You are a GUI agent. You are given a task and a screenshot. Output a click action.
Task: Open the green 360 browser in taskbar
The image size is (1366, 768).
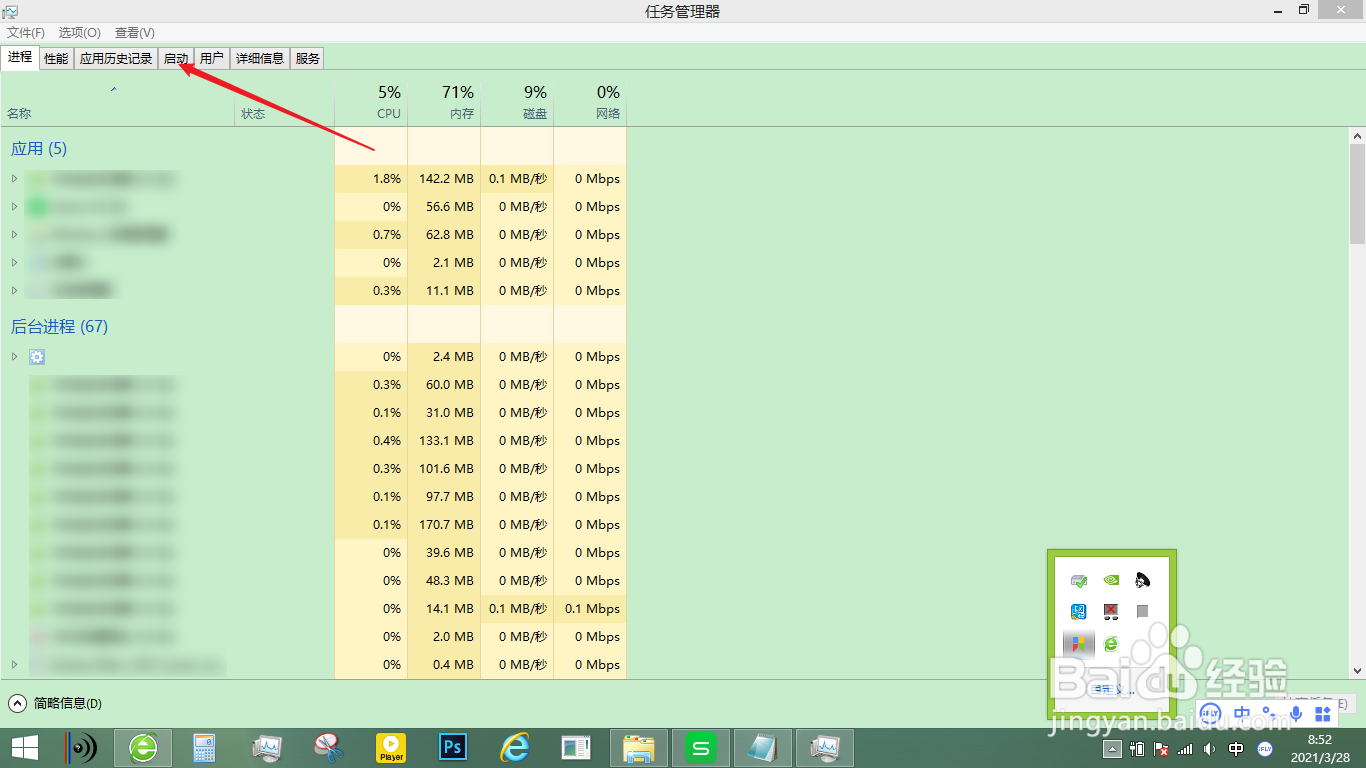(x=144, y=748)
